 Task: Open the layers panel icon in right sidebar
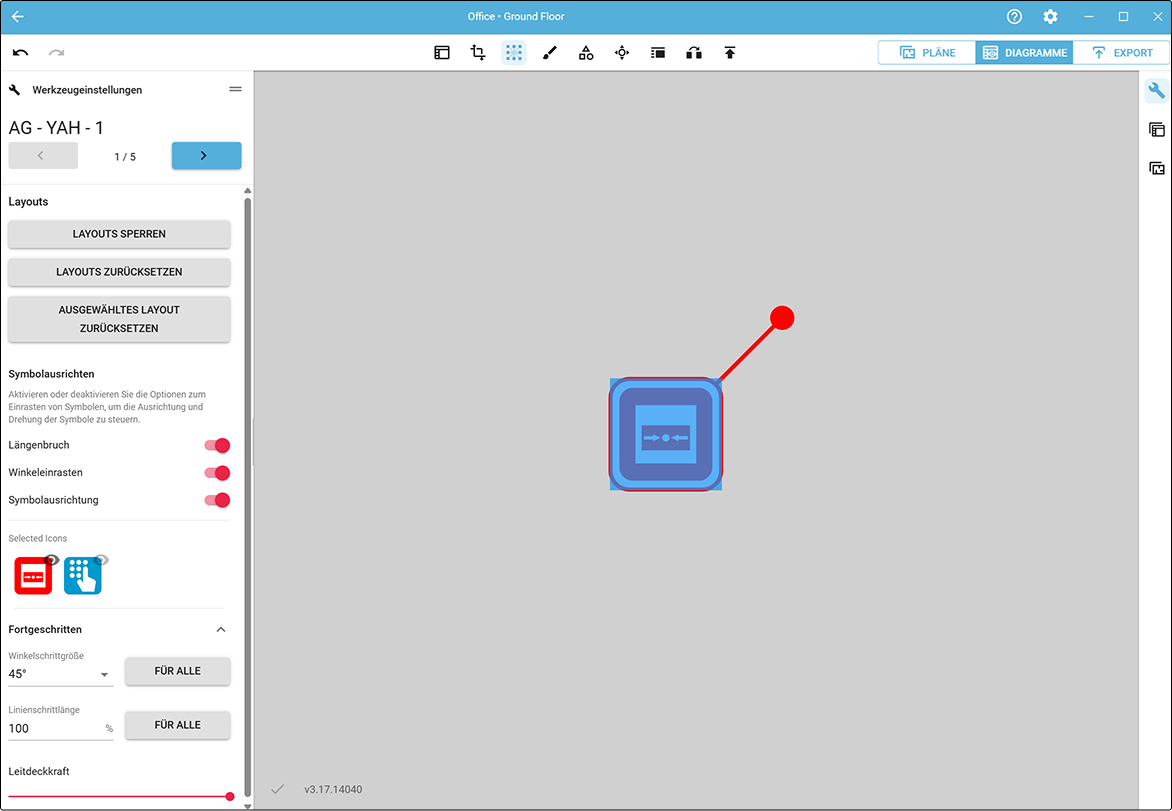pyautogui.click(x=1156, y=130)
